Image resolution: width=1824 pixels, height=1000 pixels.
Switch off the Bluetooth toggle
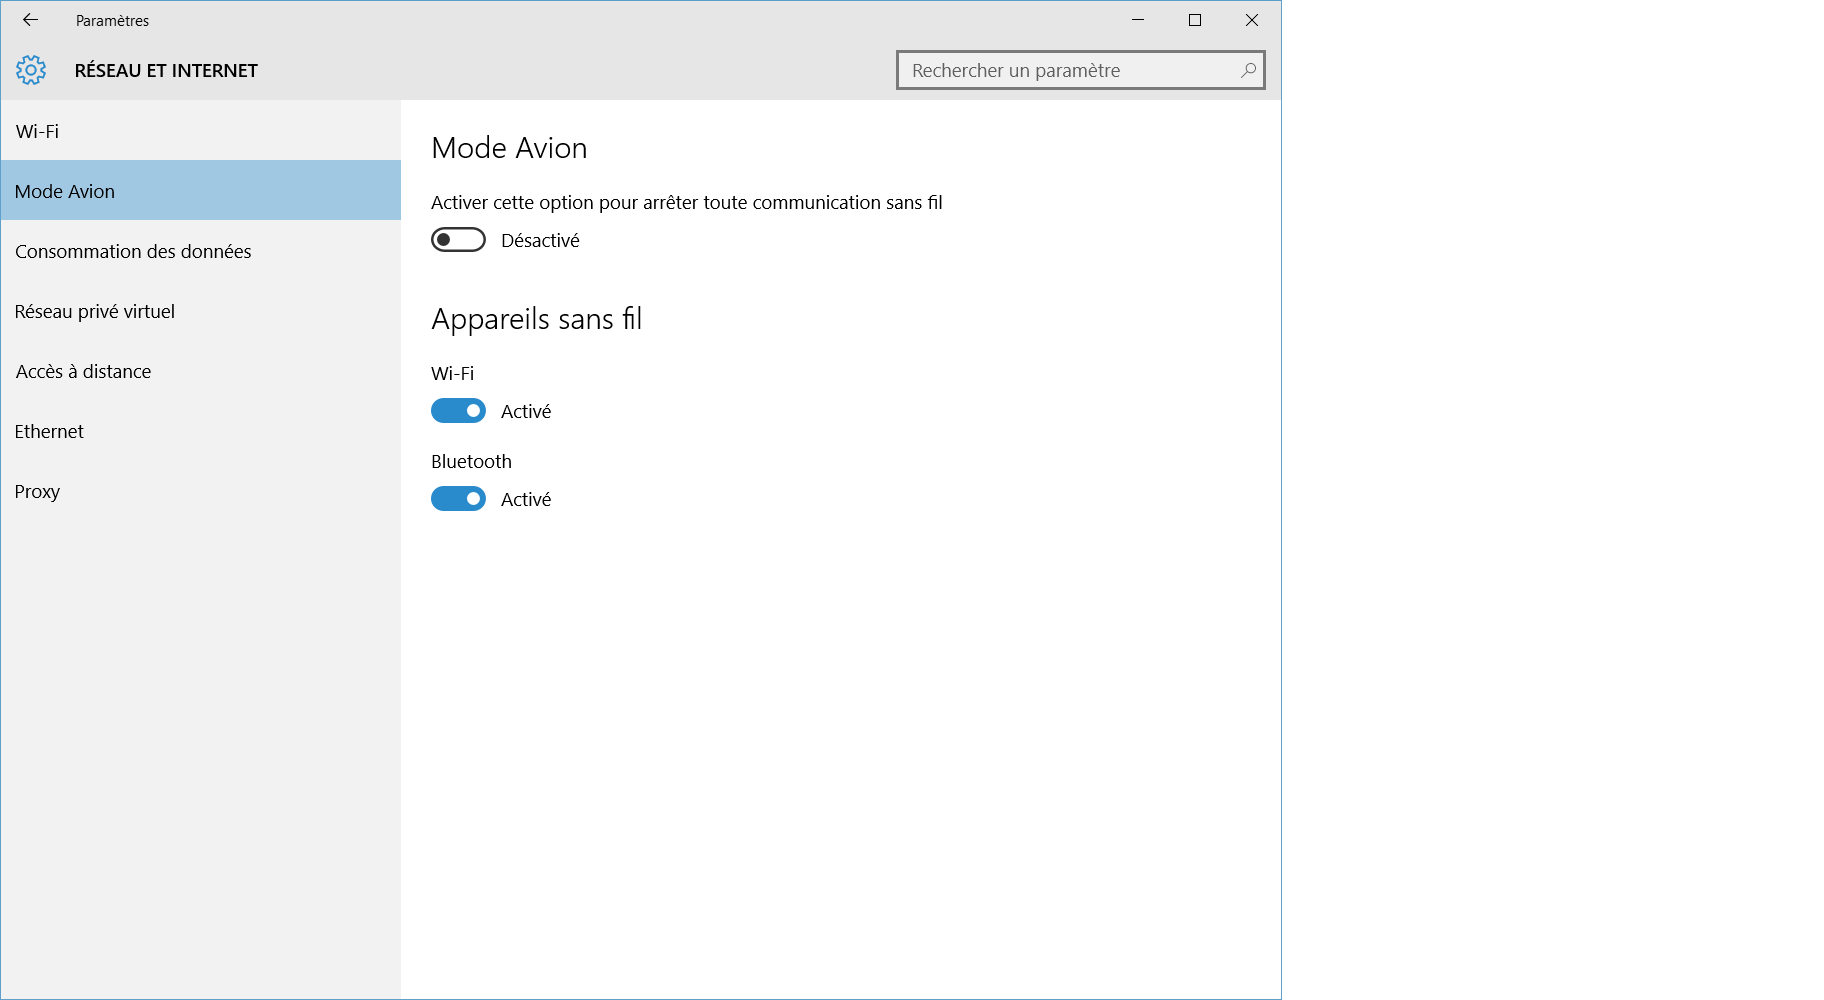[458, 499]
